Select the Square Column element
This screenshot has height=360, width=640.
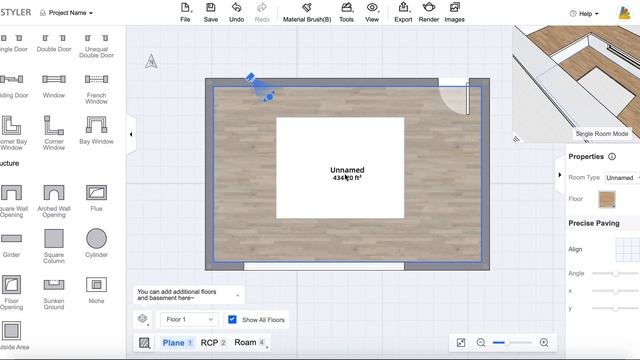pos(54,246)
